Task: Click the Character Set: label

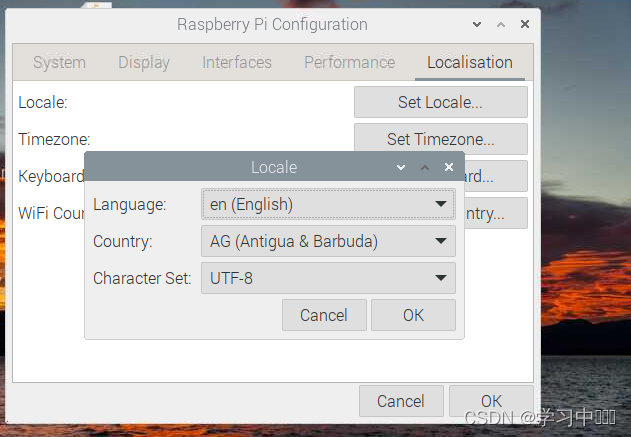Action: 142,278
